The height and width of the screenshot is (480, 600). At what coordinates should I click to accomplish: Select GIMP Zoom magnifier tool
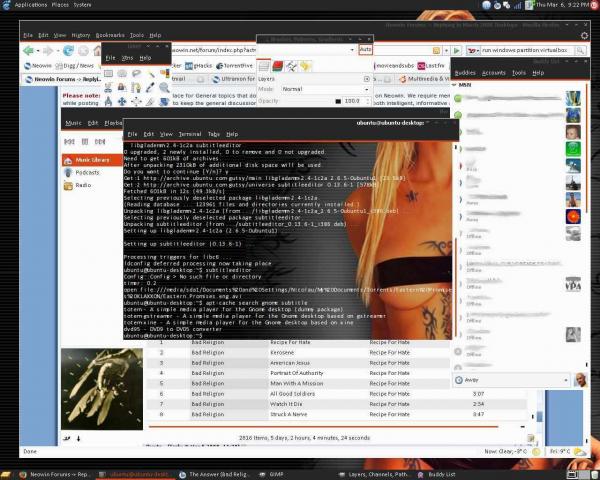tap(165, 88)
